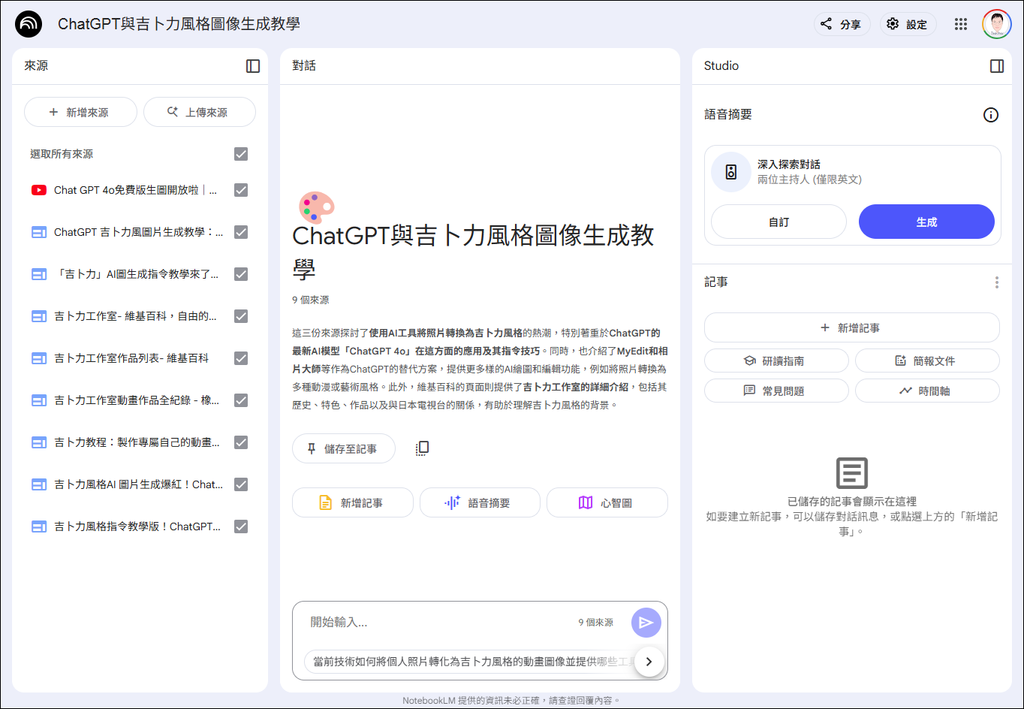
Task: Uncheck 吉卜力教程 source checkbox
Action: pyautogui.click(x=241, y=443)
